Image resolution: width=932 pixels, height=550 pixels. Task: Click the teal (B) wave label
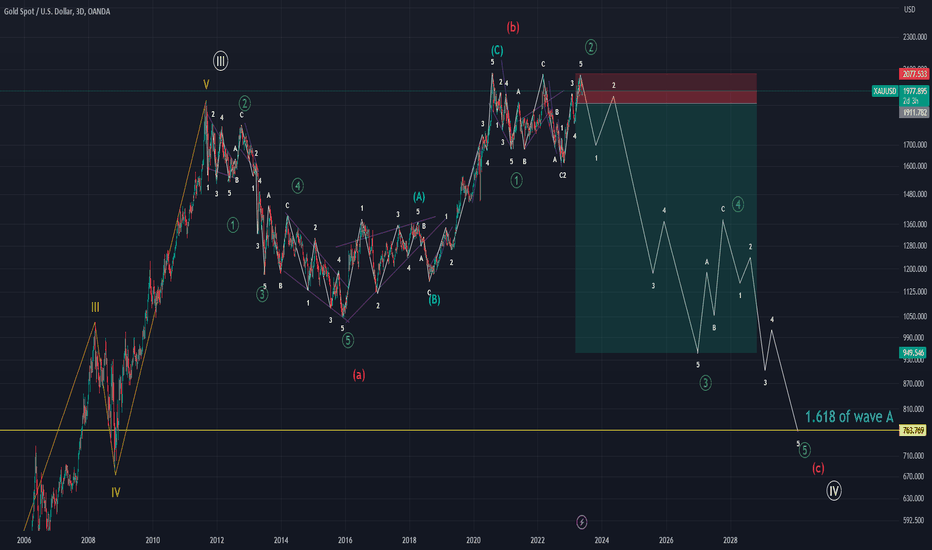coord(434,300)
